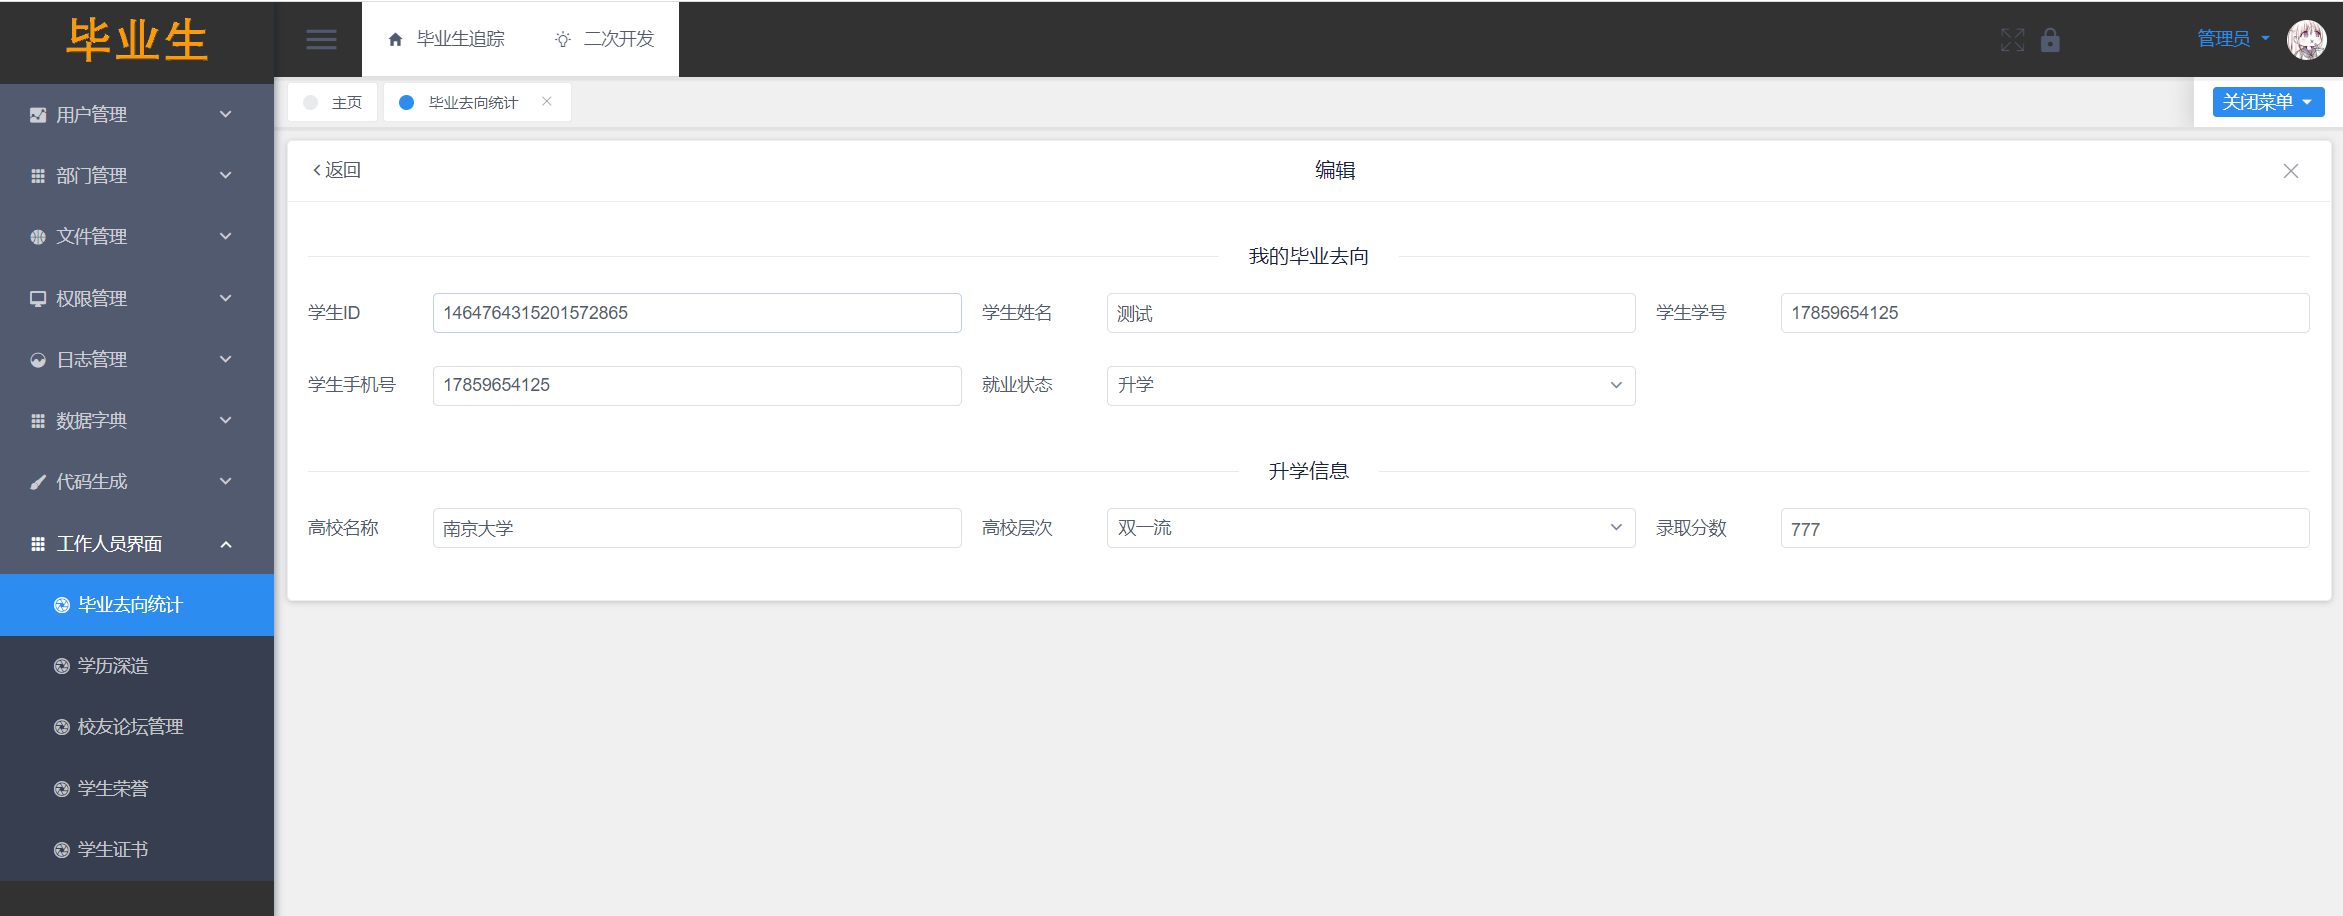This screenshot has height=916, width=2343.
Task: Click the 工作人员界面 grid icon
Action: 38,544
